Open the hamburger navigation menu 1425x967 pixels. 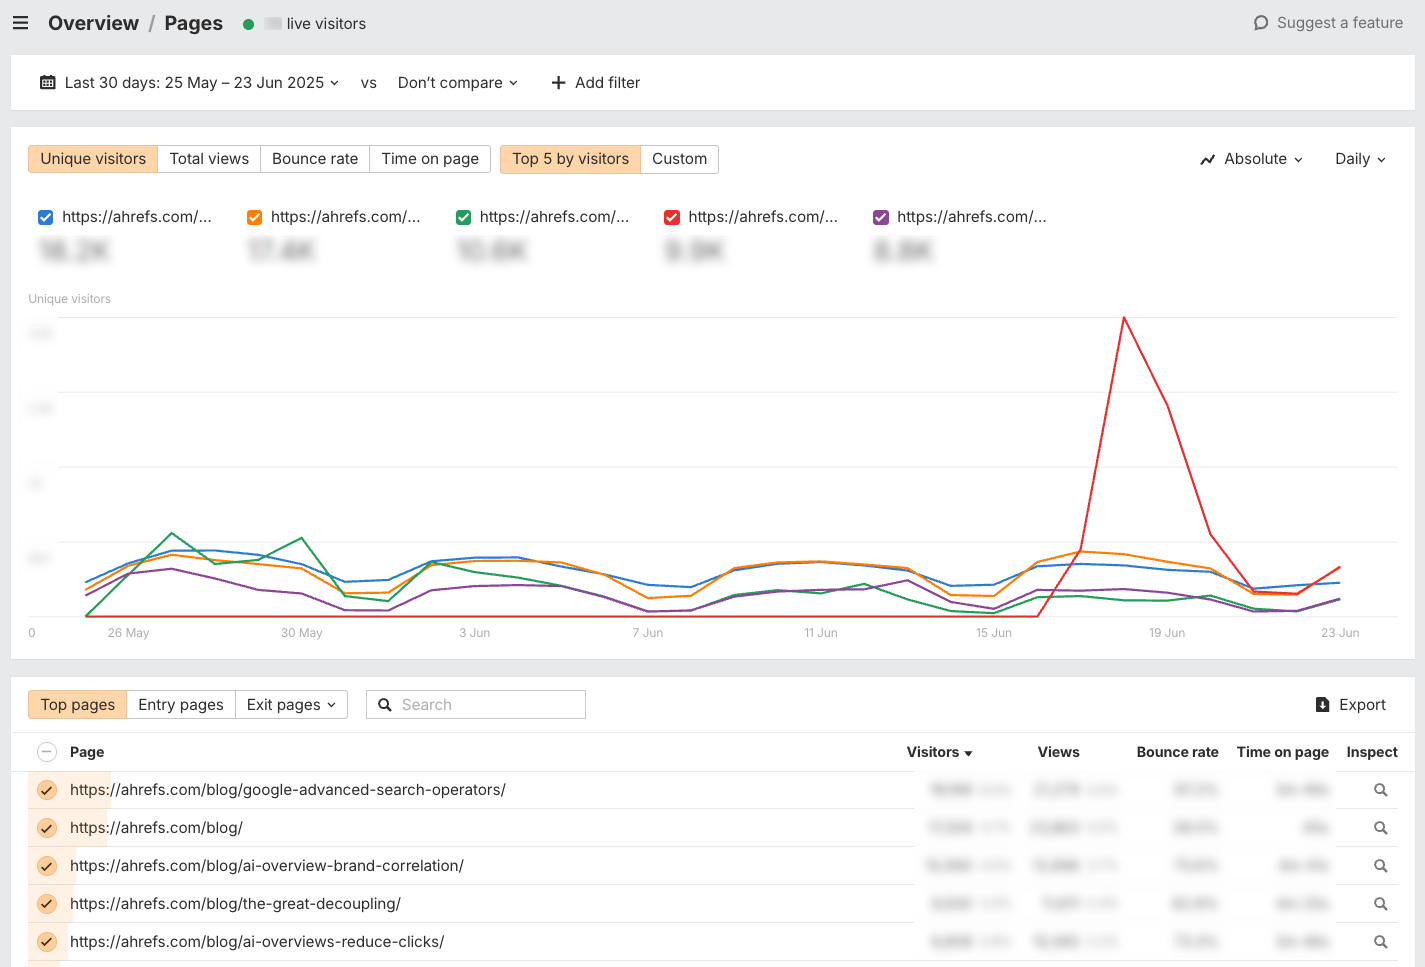click(x=20, y=23)
